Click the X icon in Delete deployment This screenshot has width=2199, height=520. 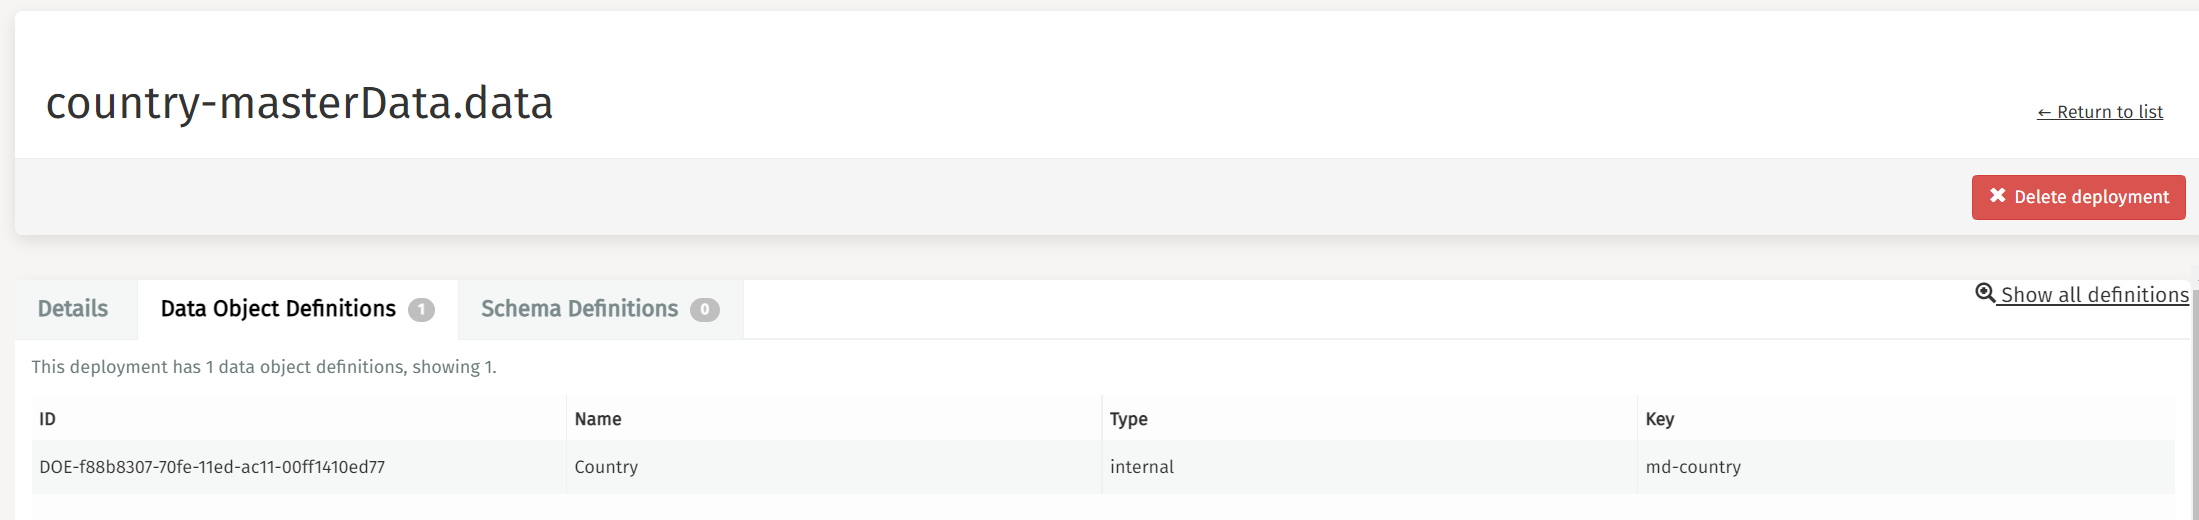(x=1997, y=196)
